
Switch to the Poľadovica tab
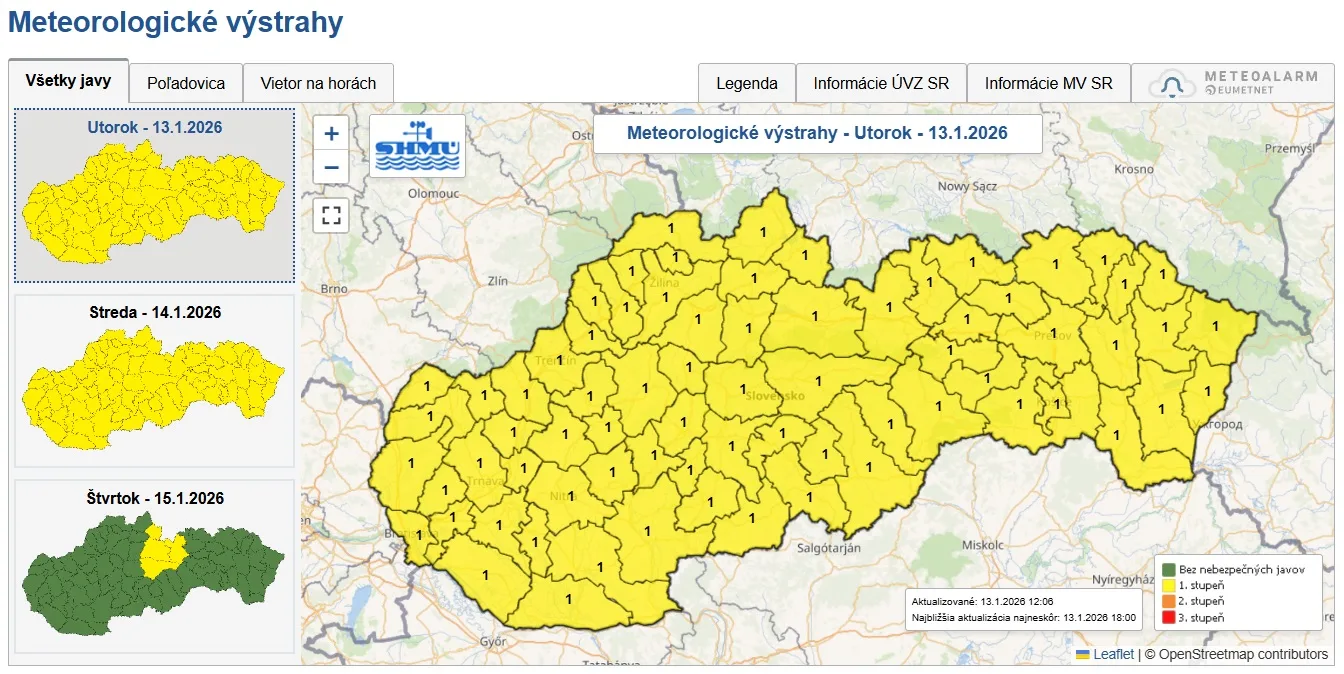tap(186, 83)
